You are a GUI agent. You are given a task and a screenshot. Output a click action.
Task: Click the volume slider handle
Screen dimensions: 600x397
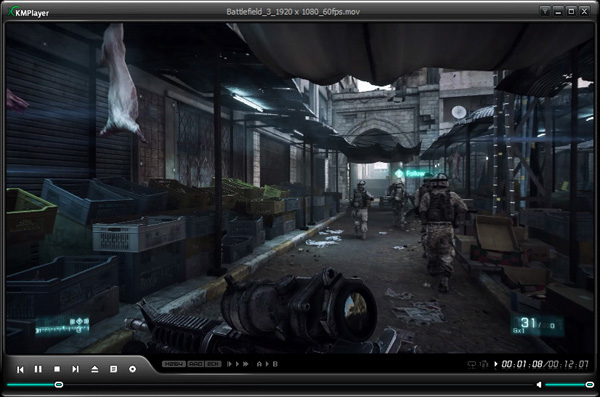[x=590, y=384]
